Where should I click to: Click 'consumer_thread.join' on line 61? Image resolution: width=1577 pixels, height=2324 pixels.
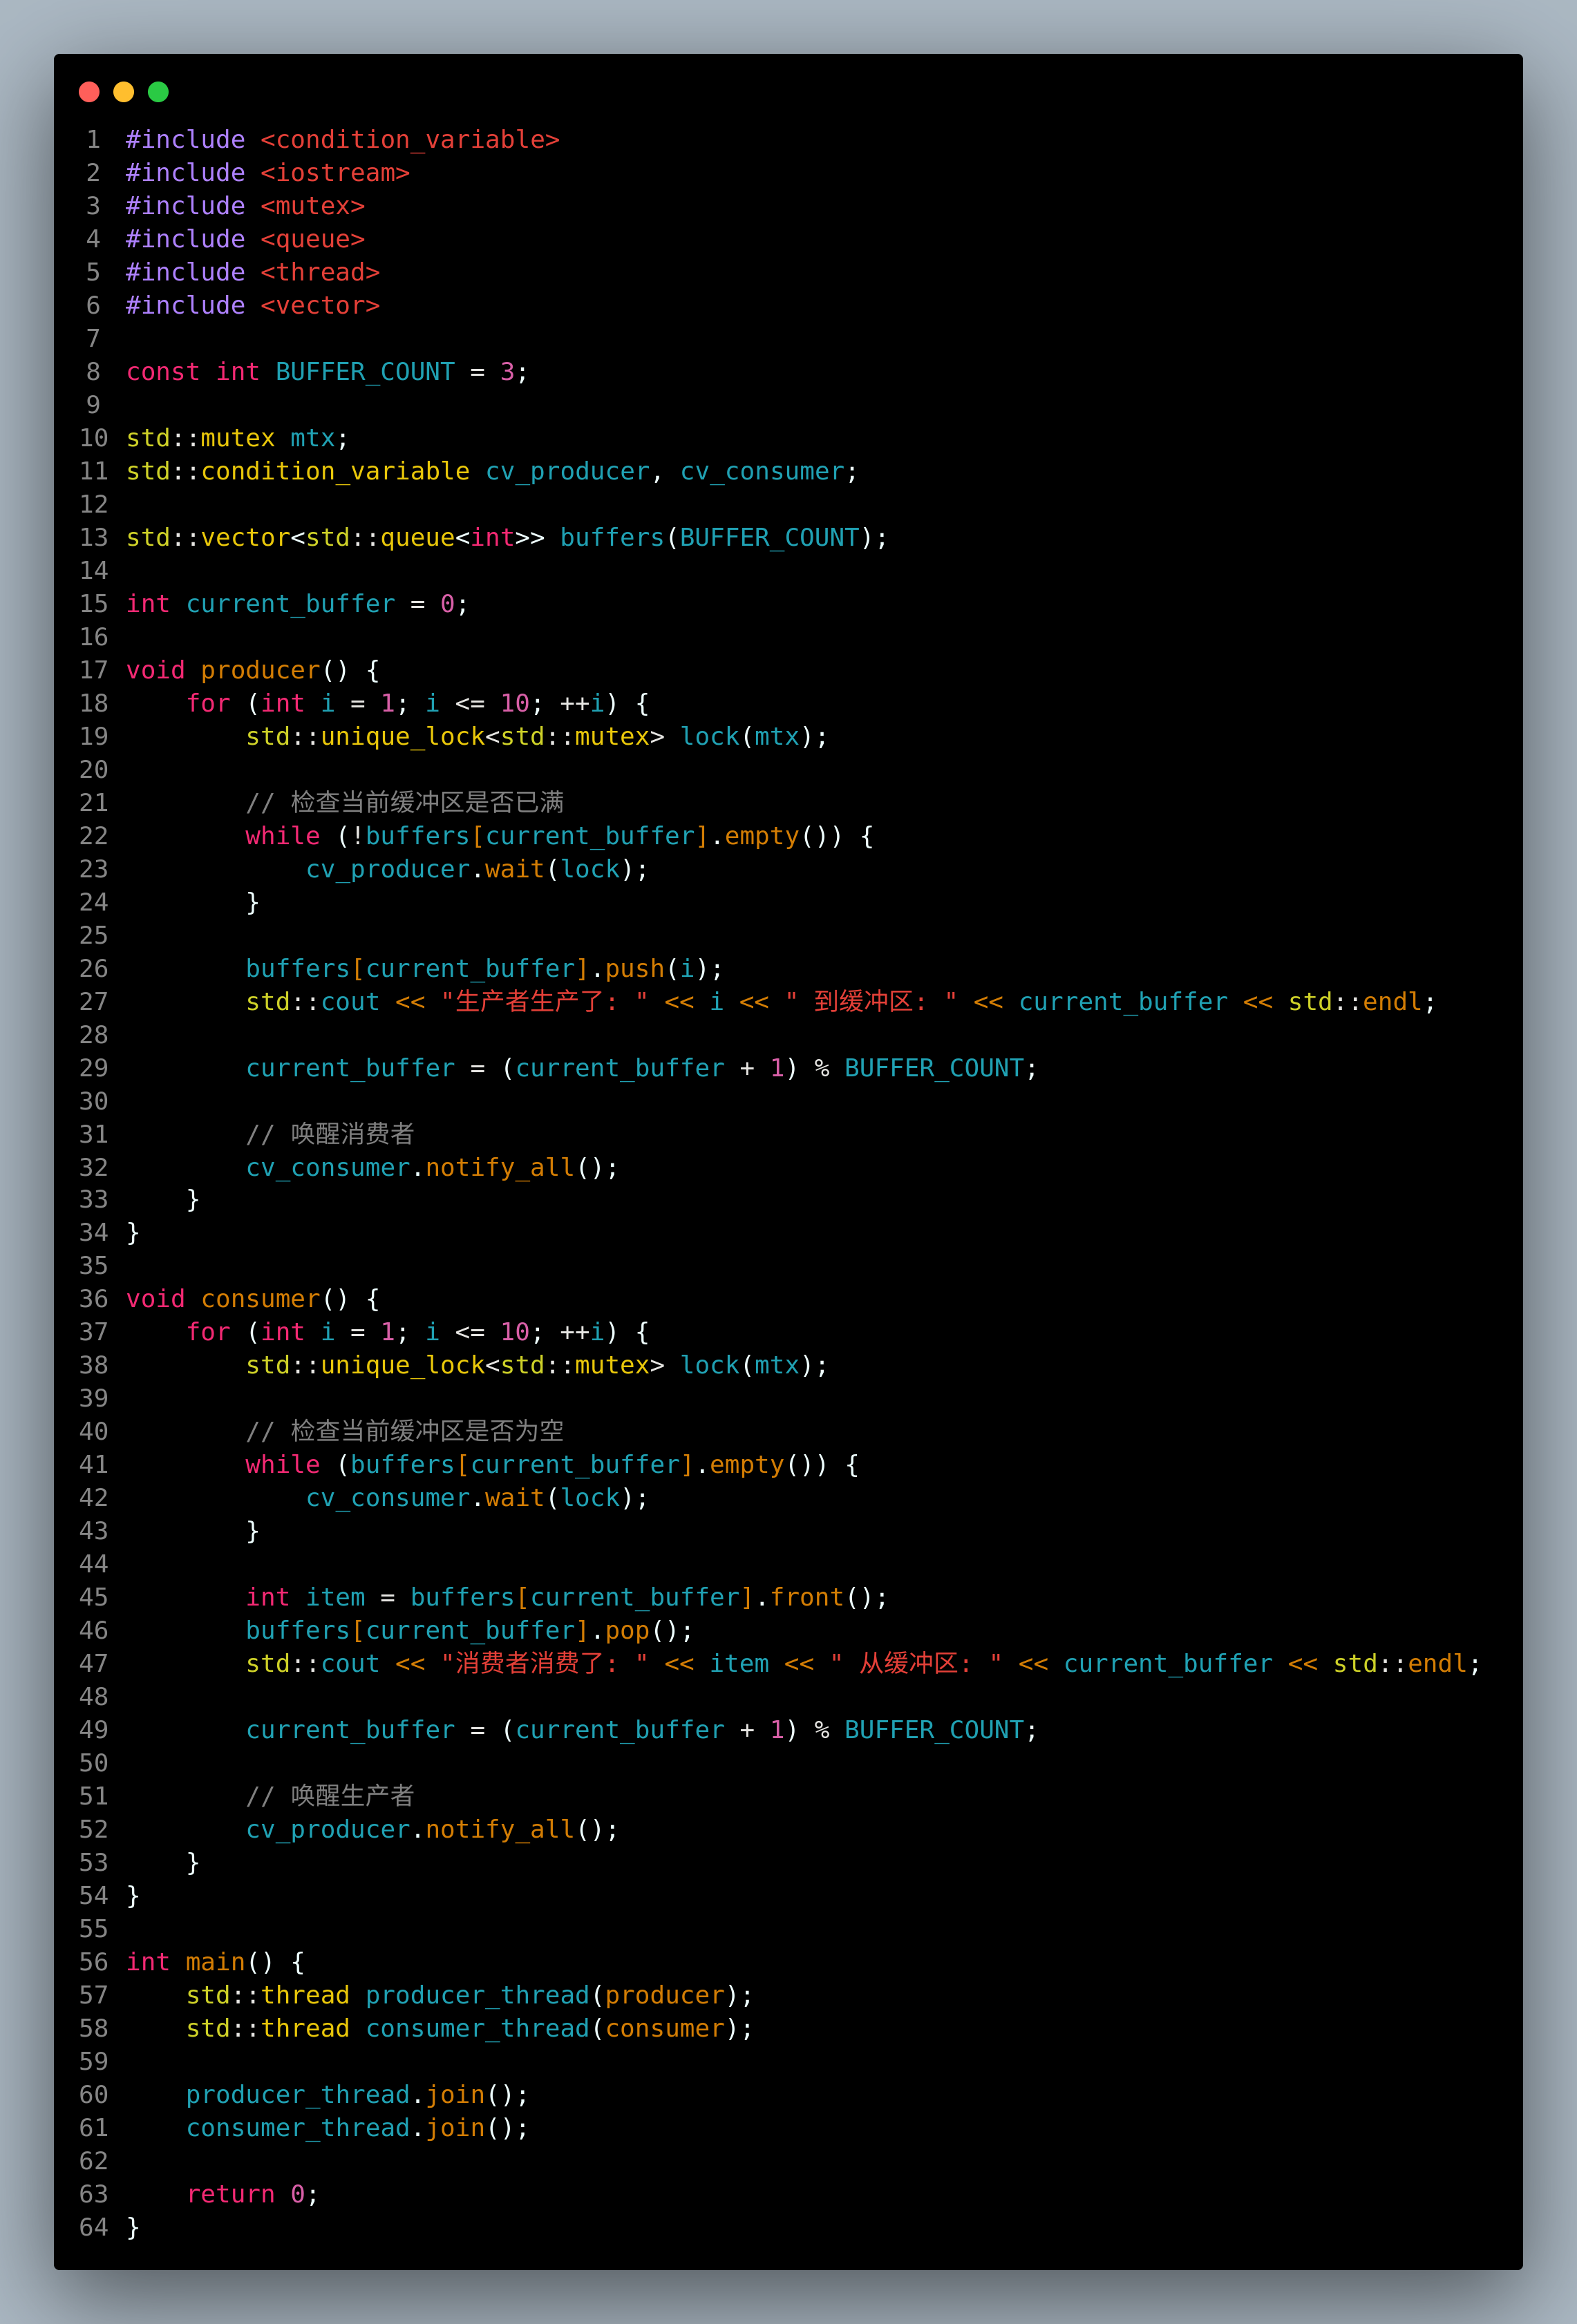335,2128
